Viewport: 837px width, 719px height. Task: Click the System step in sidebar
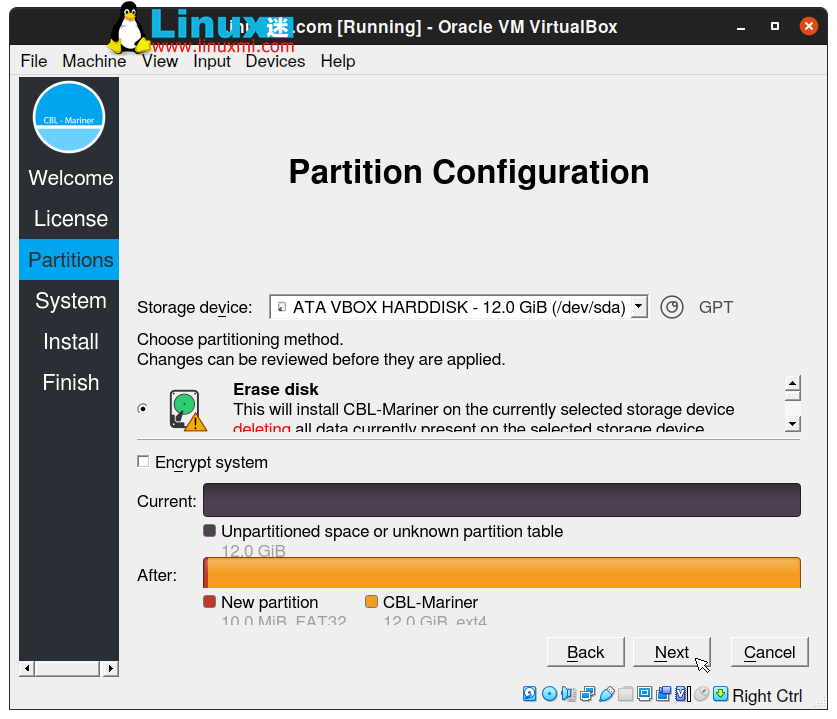point(70,301)
